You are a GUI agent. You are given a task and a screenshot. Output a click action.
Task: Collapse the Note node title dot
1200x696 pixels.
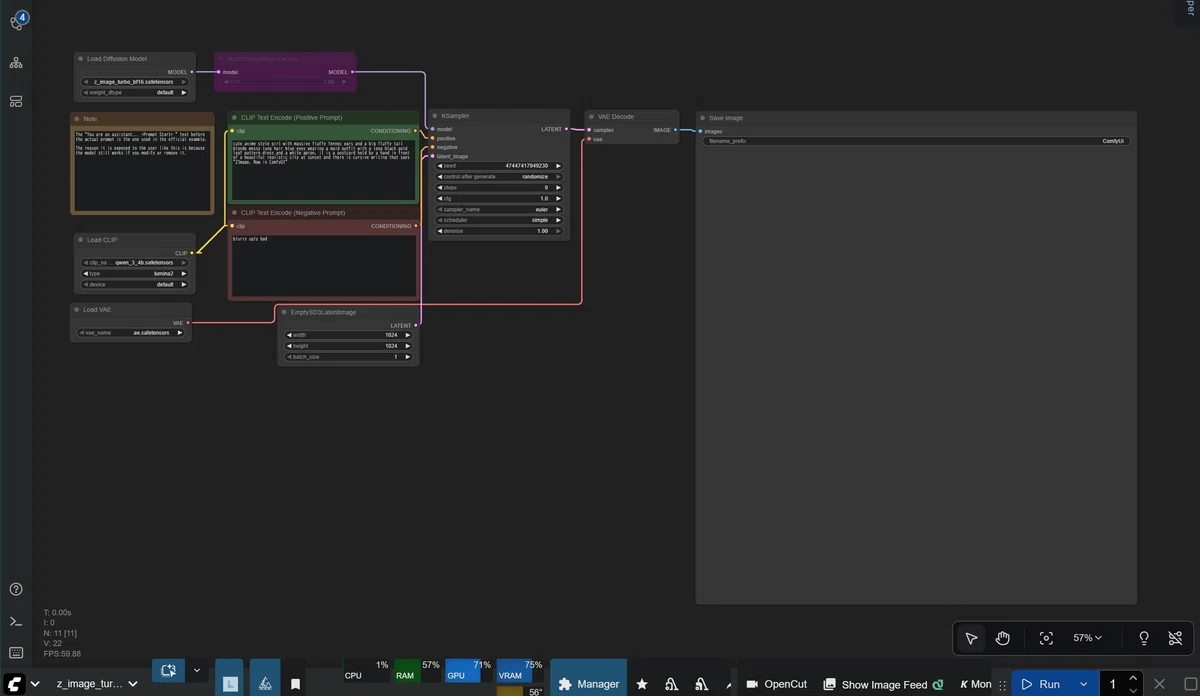[78, 119]
